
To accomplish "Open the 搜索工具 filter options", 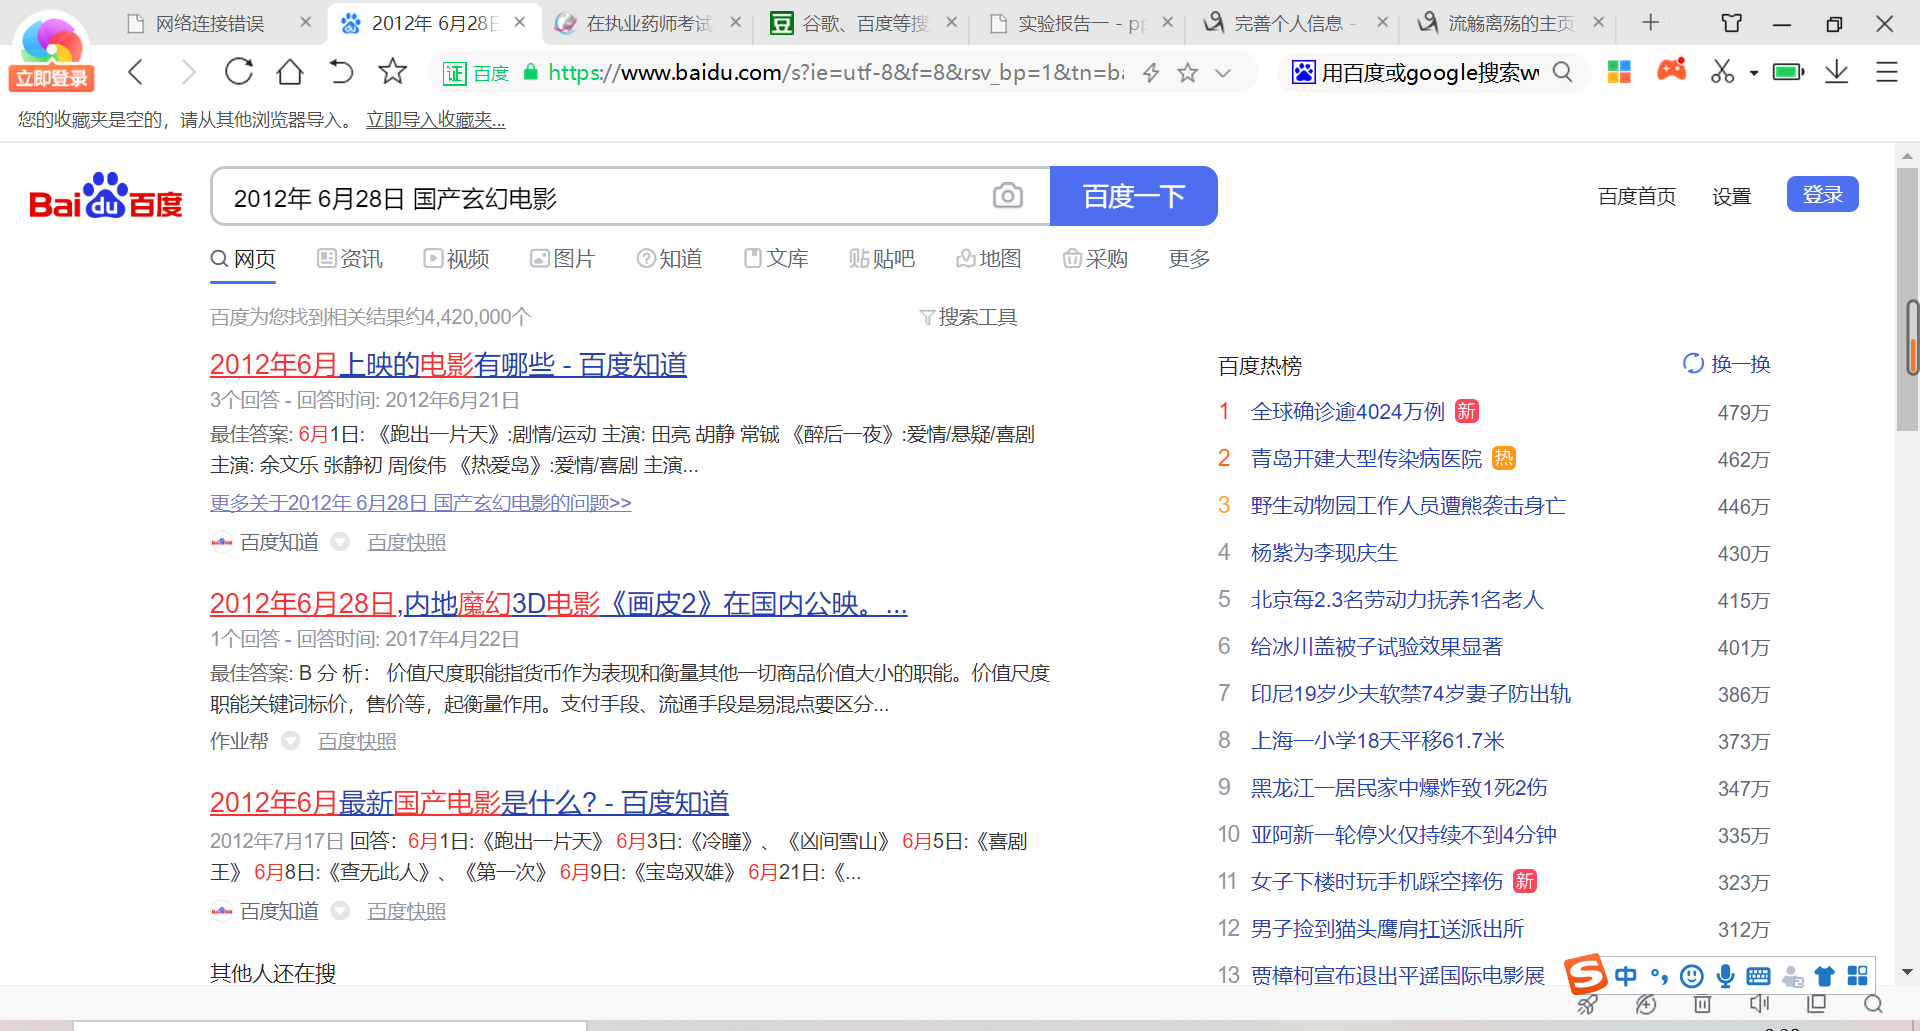I will [x=968, y=317].
